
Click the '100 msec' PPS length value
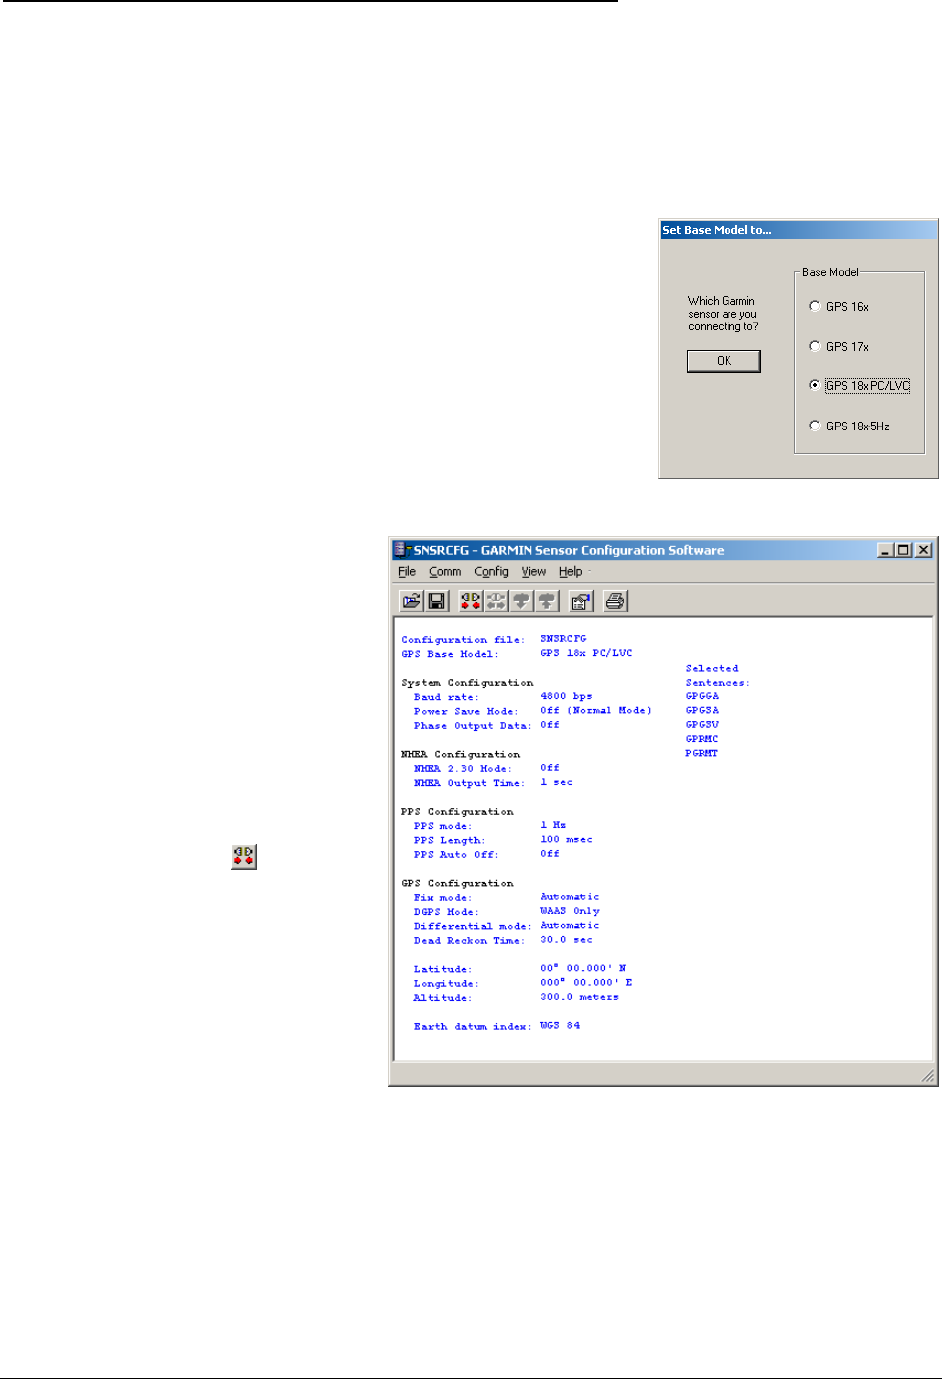coord(566,839)
